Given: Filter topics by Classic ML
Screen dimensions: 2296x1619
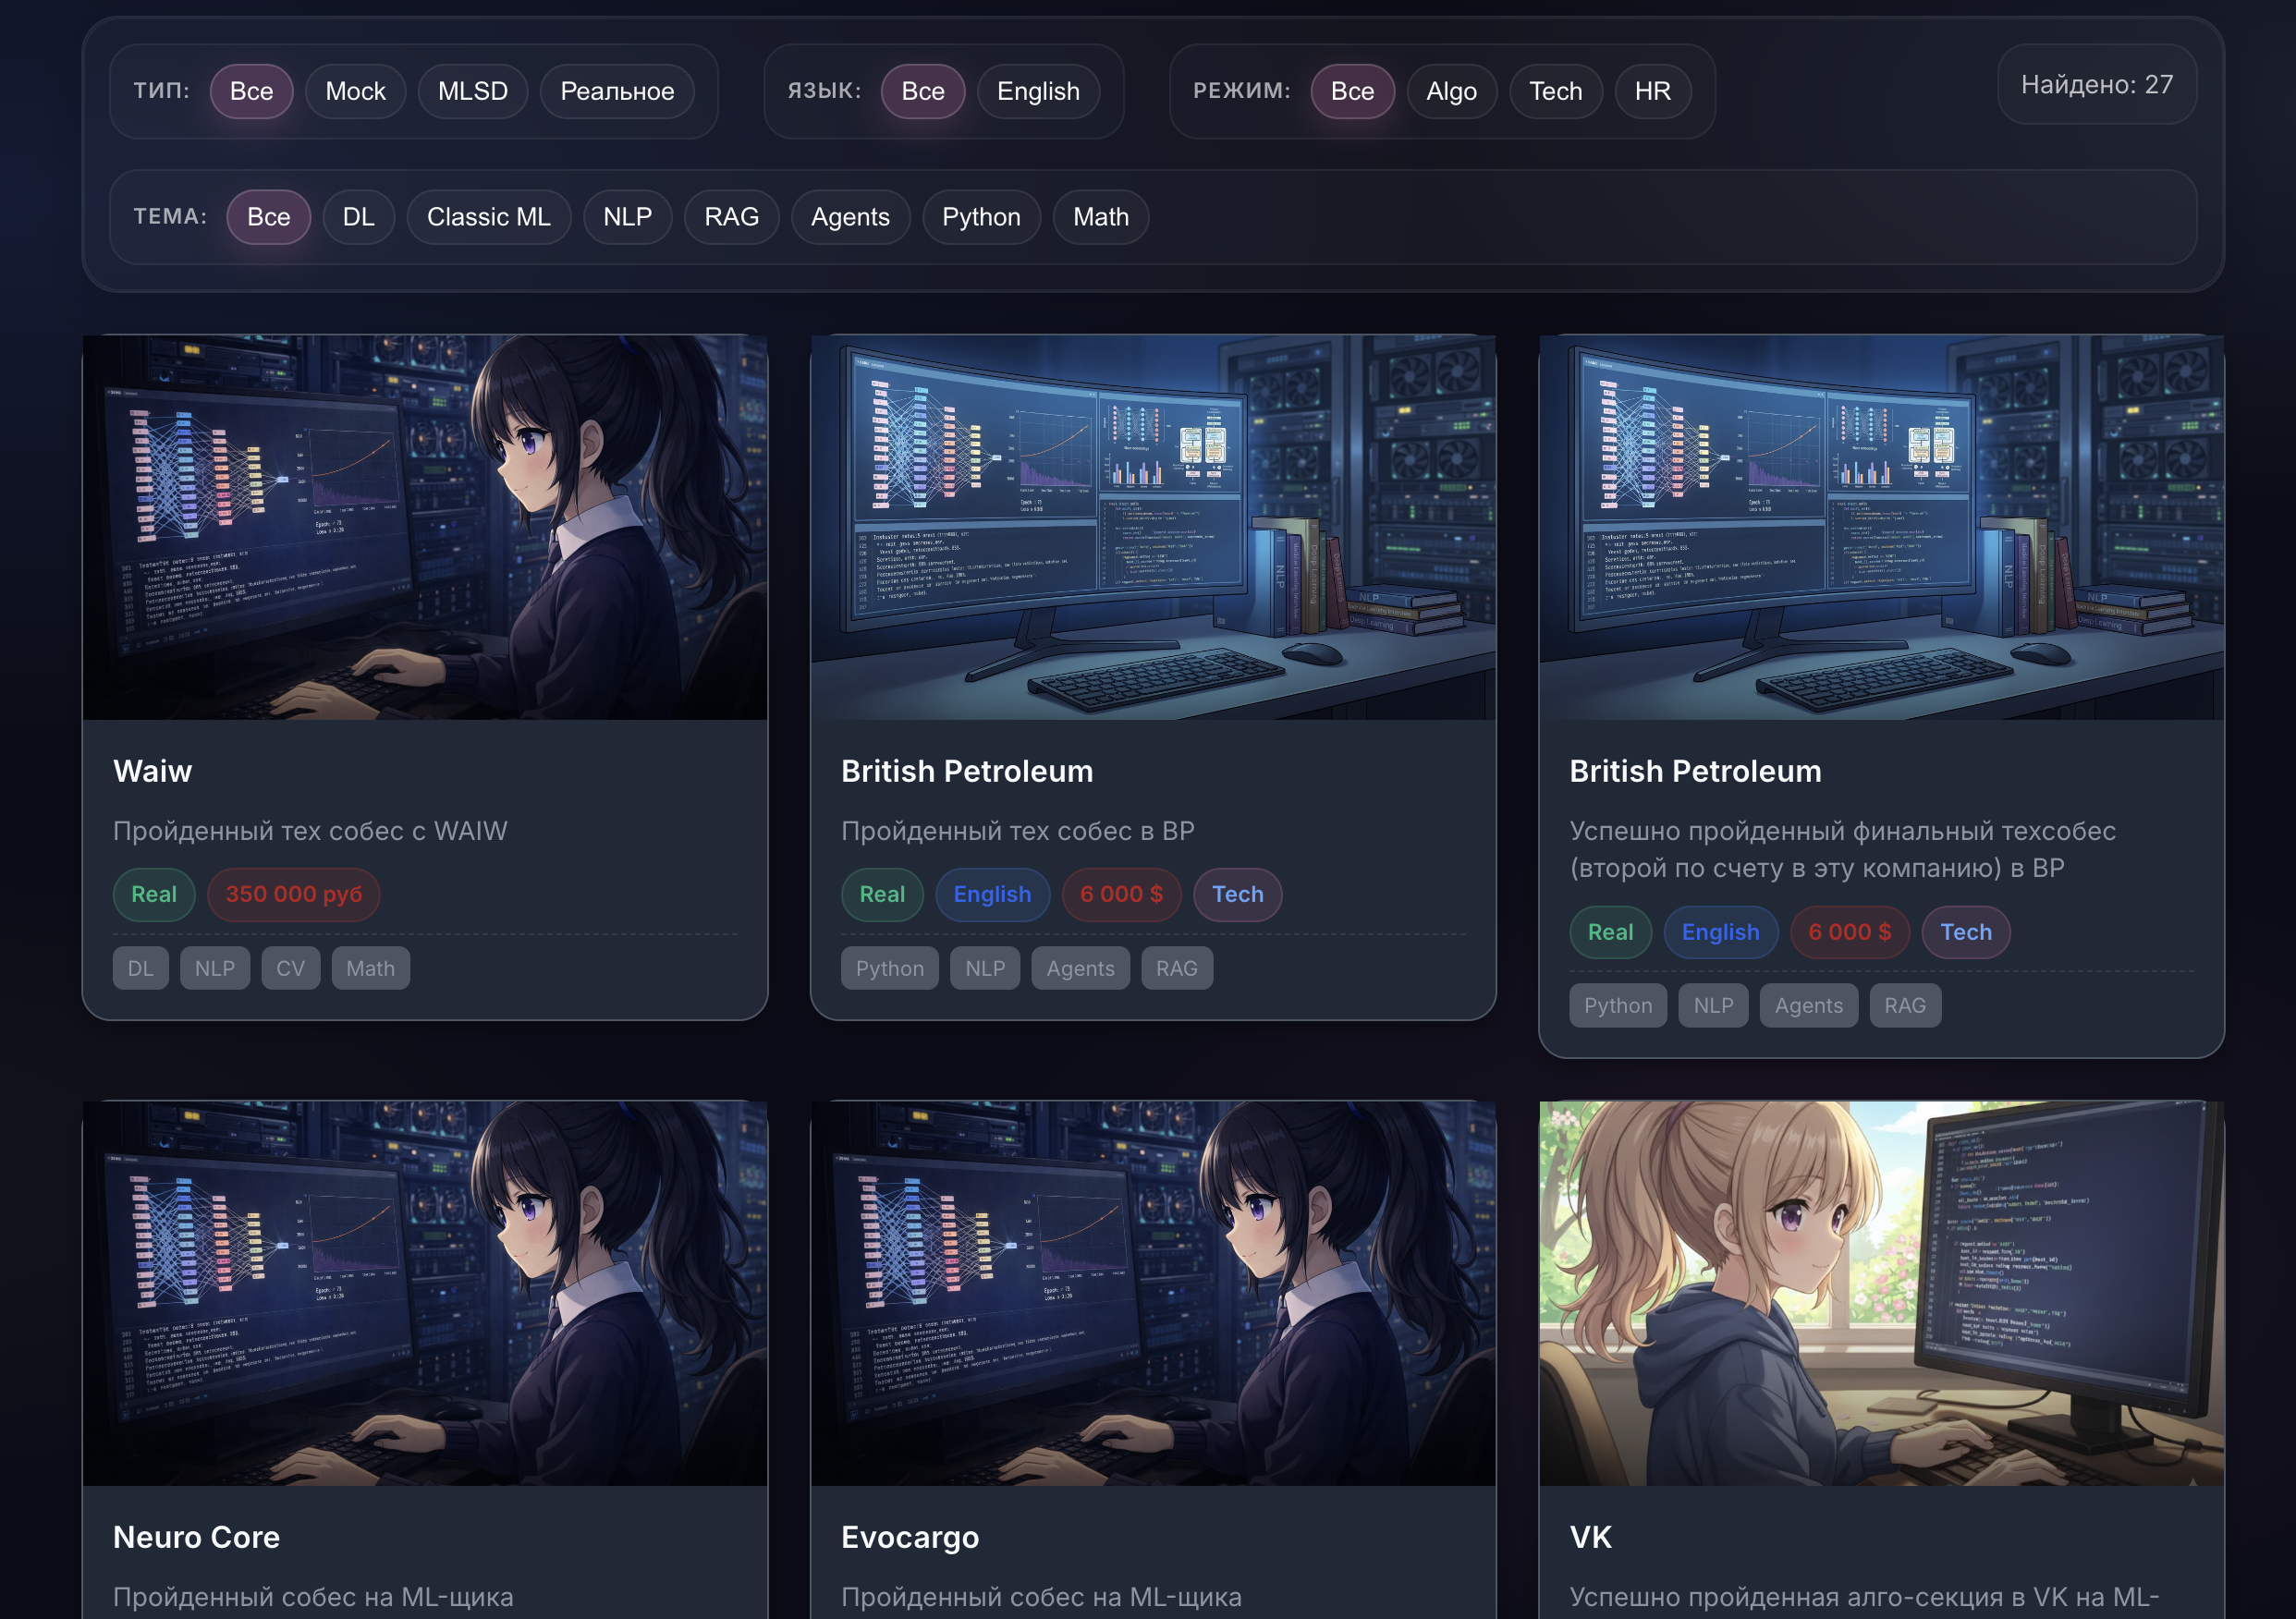Looking at the screenshot, I should 489,217.
